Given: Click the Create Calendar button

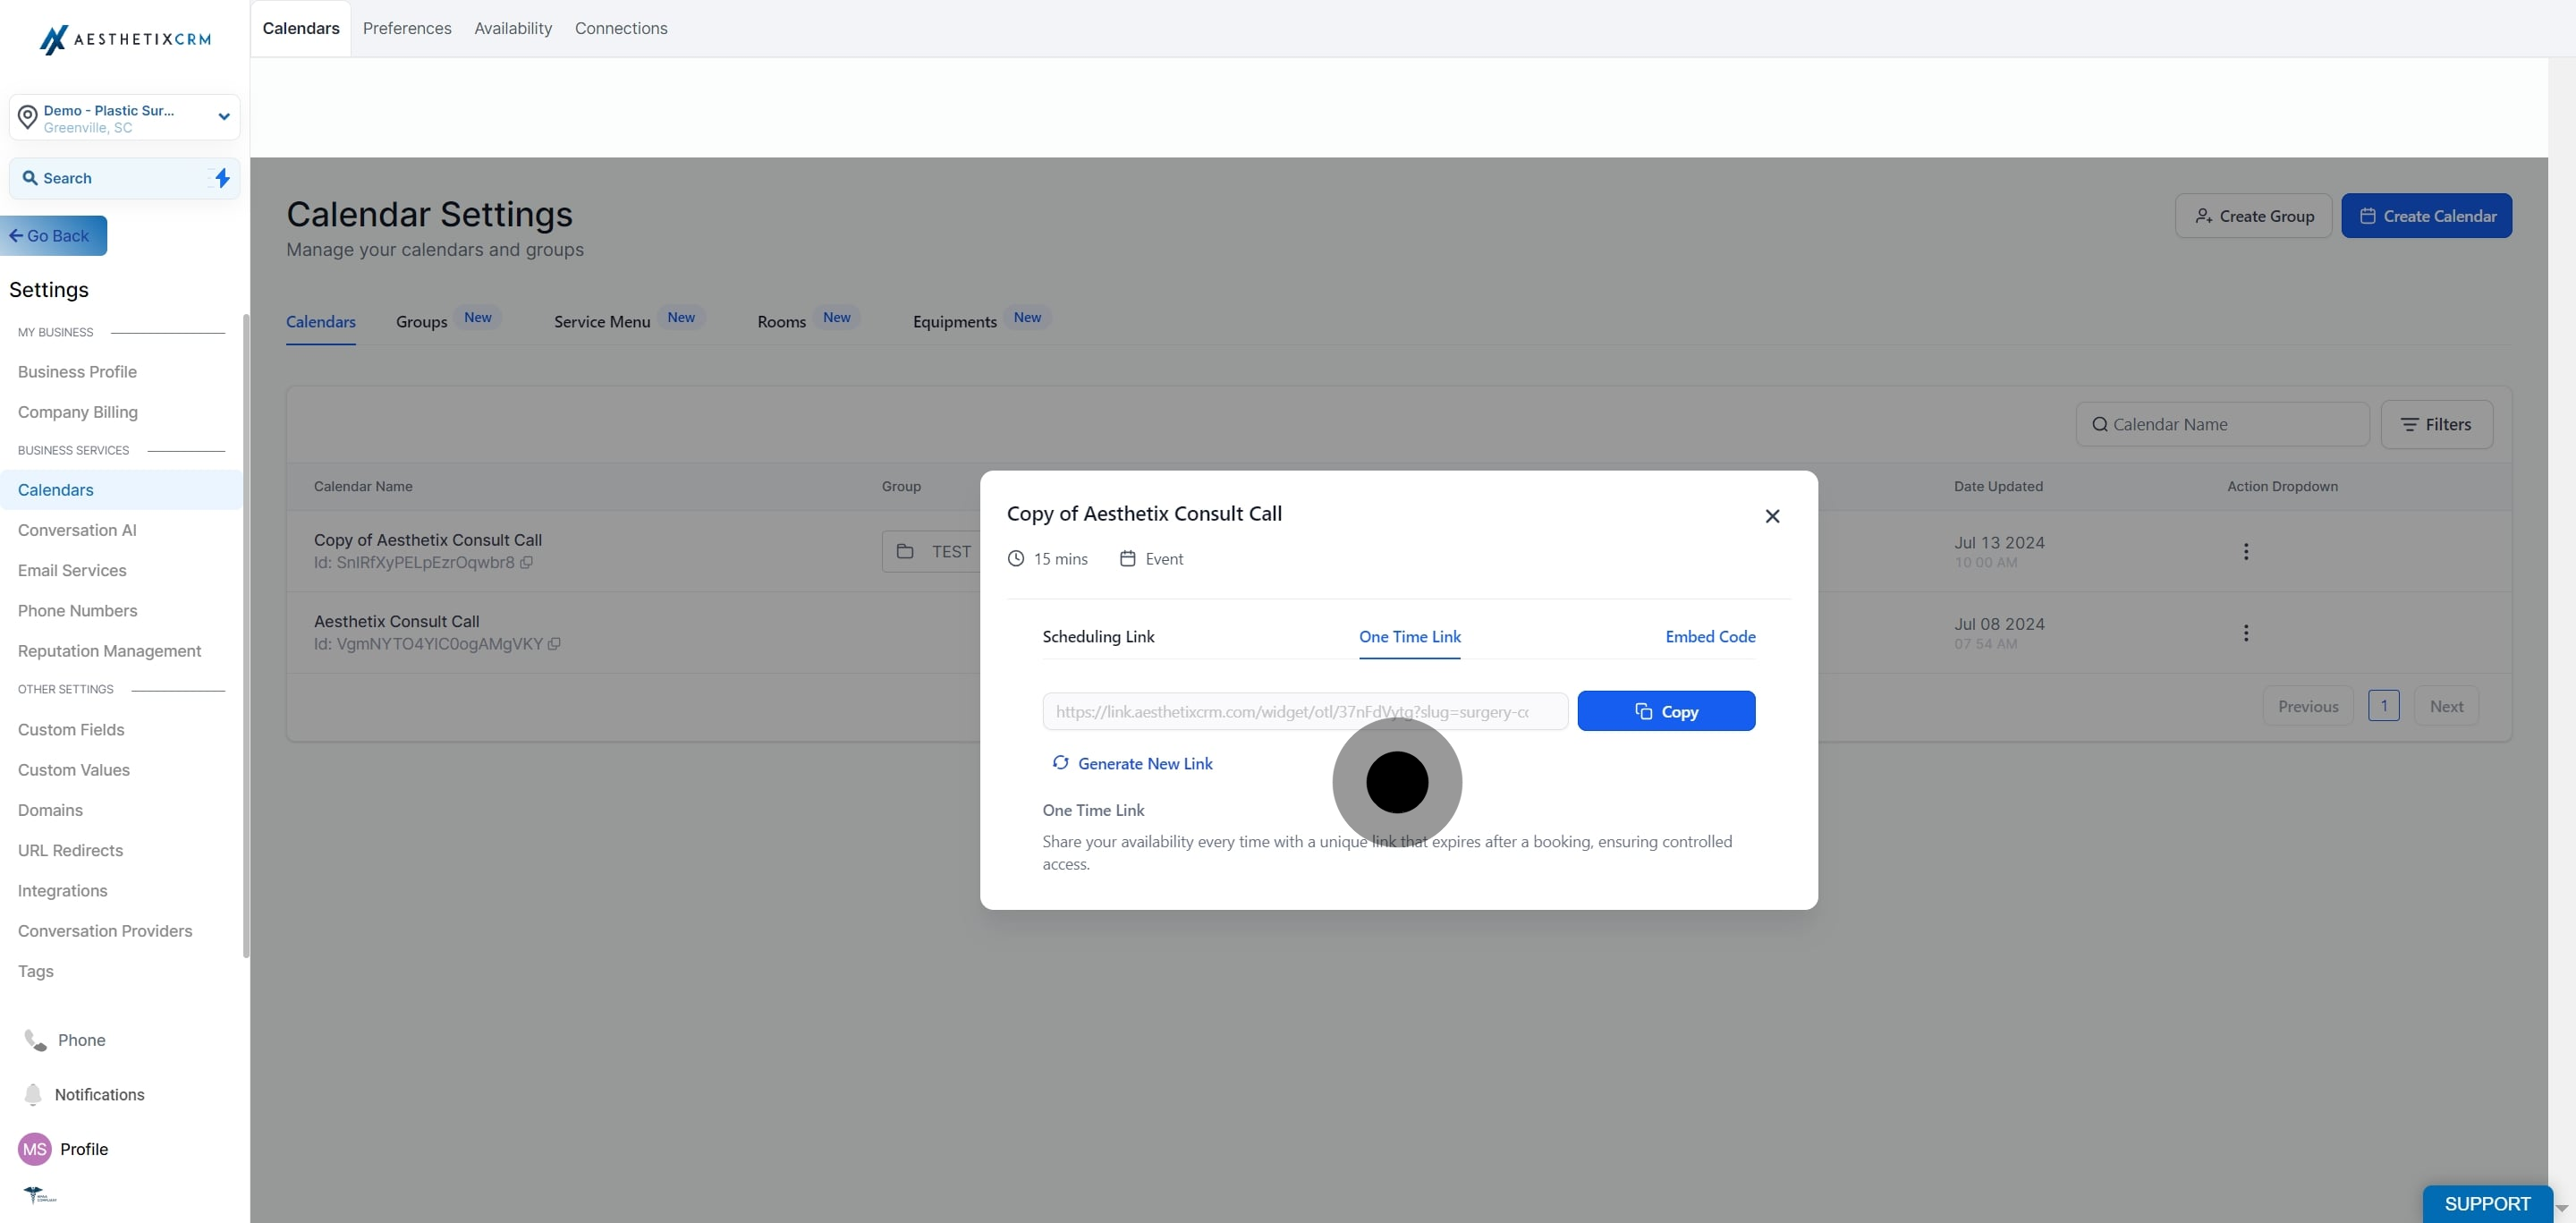Looking at the screenshot, I should coord(2426,216).
